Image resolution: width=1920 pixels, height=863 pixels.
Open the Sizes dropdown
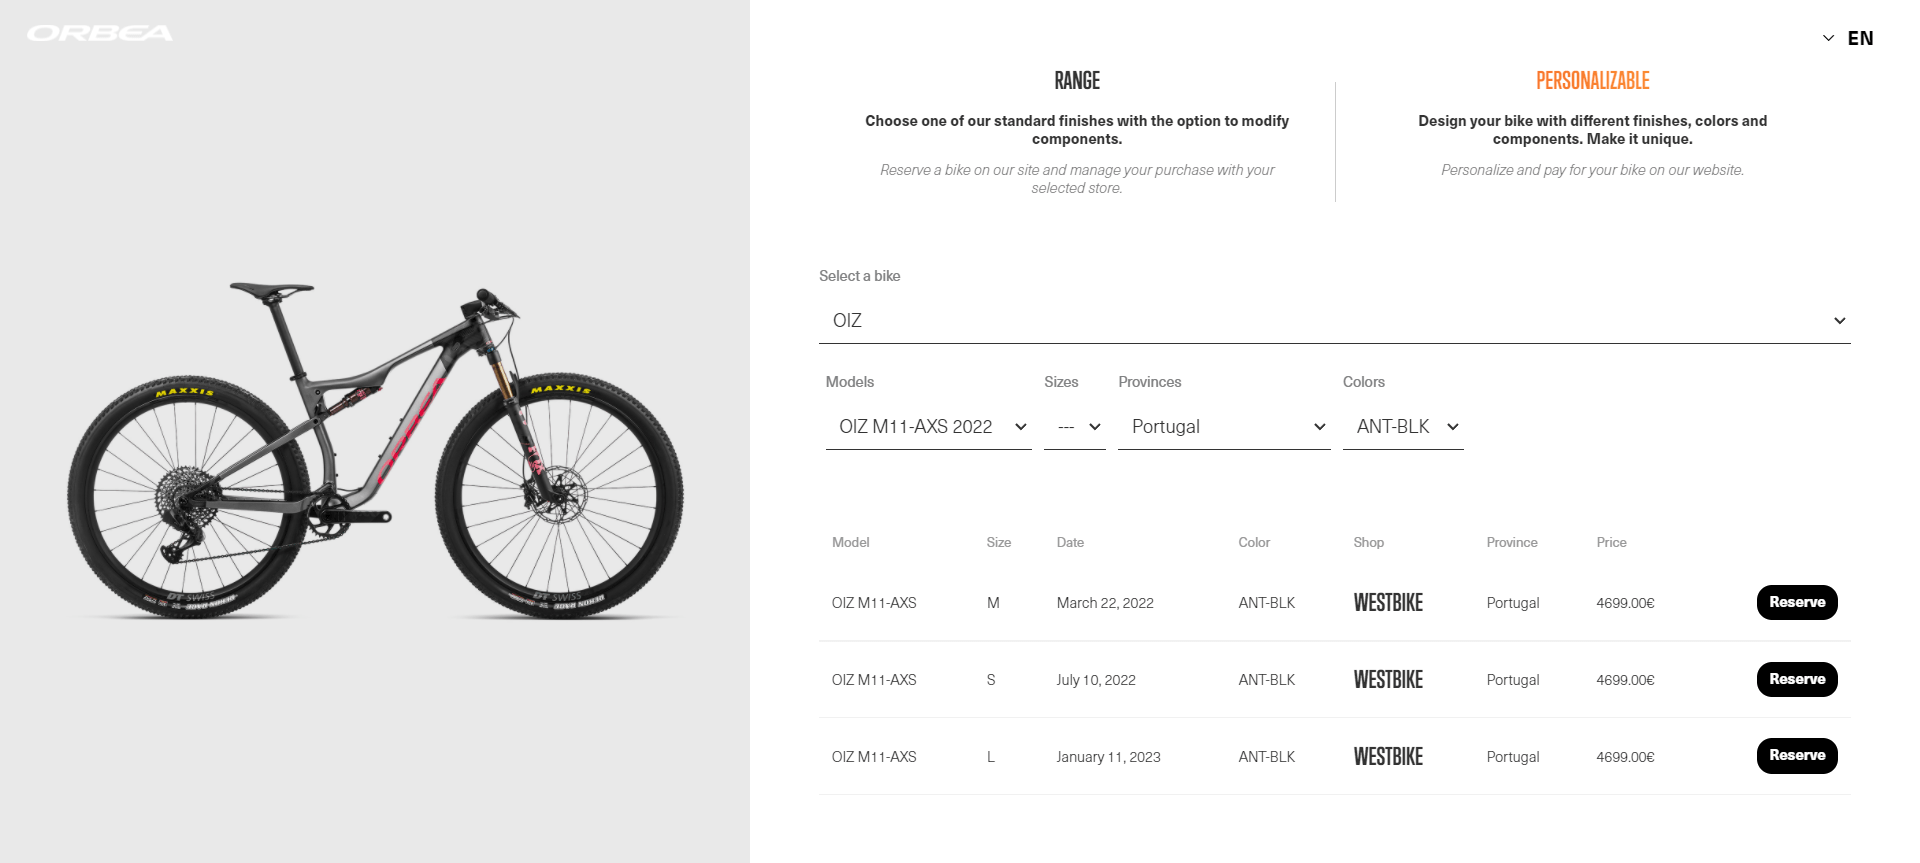pyautogui.click(x=1075, y=427)
